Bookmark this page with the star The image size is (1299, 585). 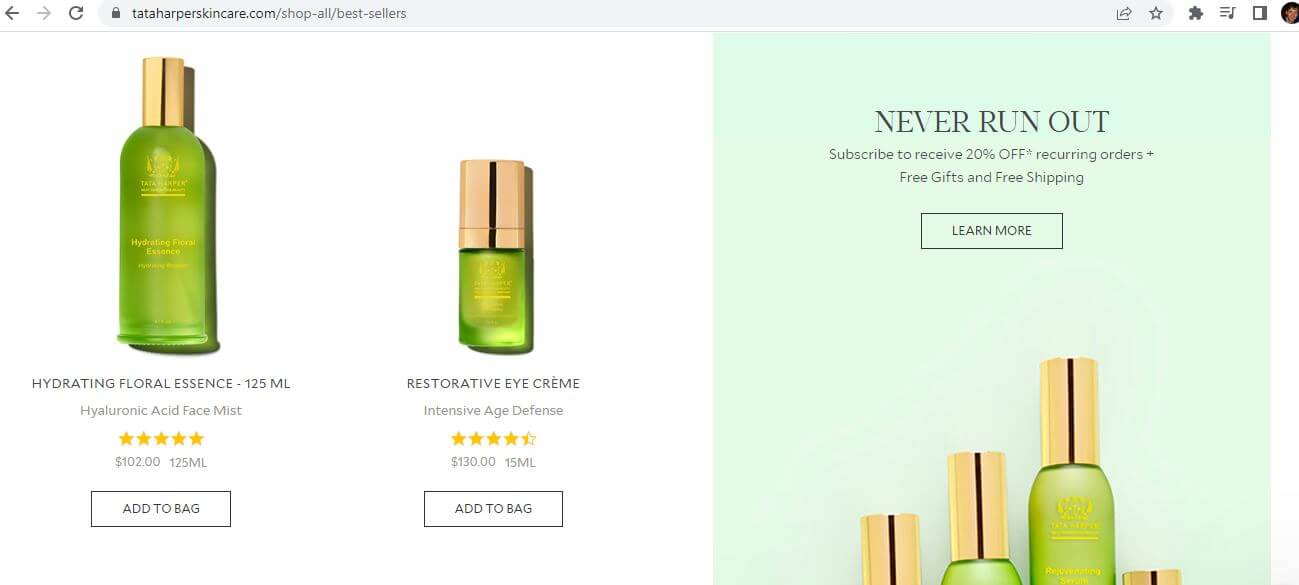click(x=1156, y=14)
